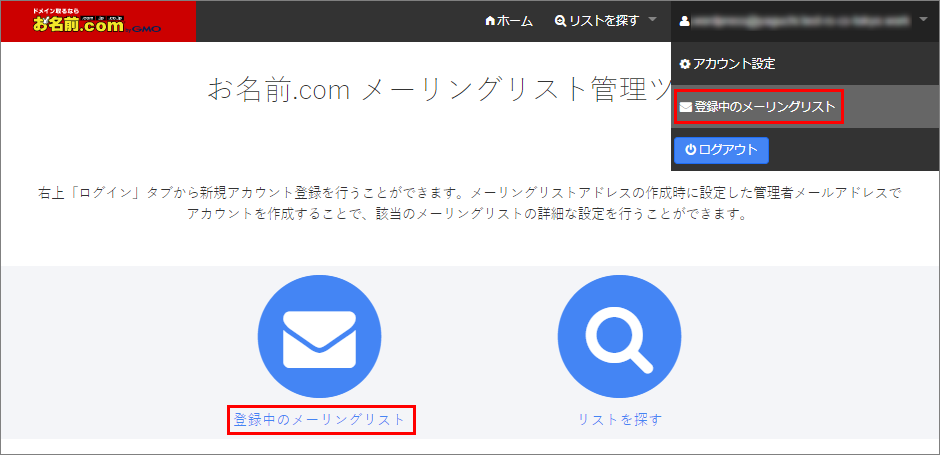Image resolution: width=940 pixels, height=455 pixels.
Task: Collapse the account menu dropdown arrow
Action: (x=922, y=20)
